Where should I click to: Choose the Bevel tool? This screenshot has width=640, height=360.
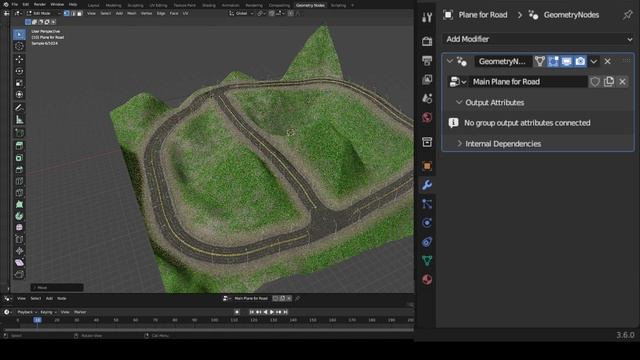point(19,169)
